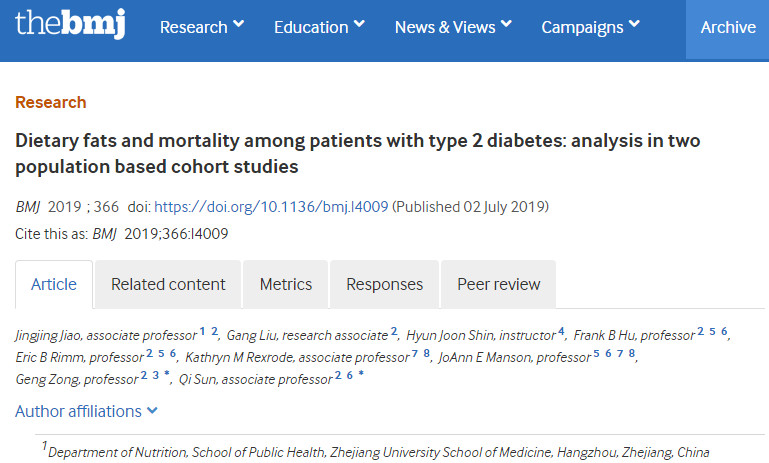Switch to the Peer review tab
Image resolution: width=769 pixels, height=463 pixels.
pos(499,284)
